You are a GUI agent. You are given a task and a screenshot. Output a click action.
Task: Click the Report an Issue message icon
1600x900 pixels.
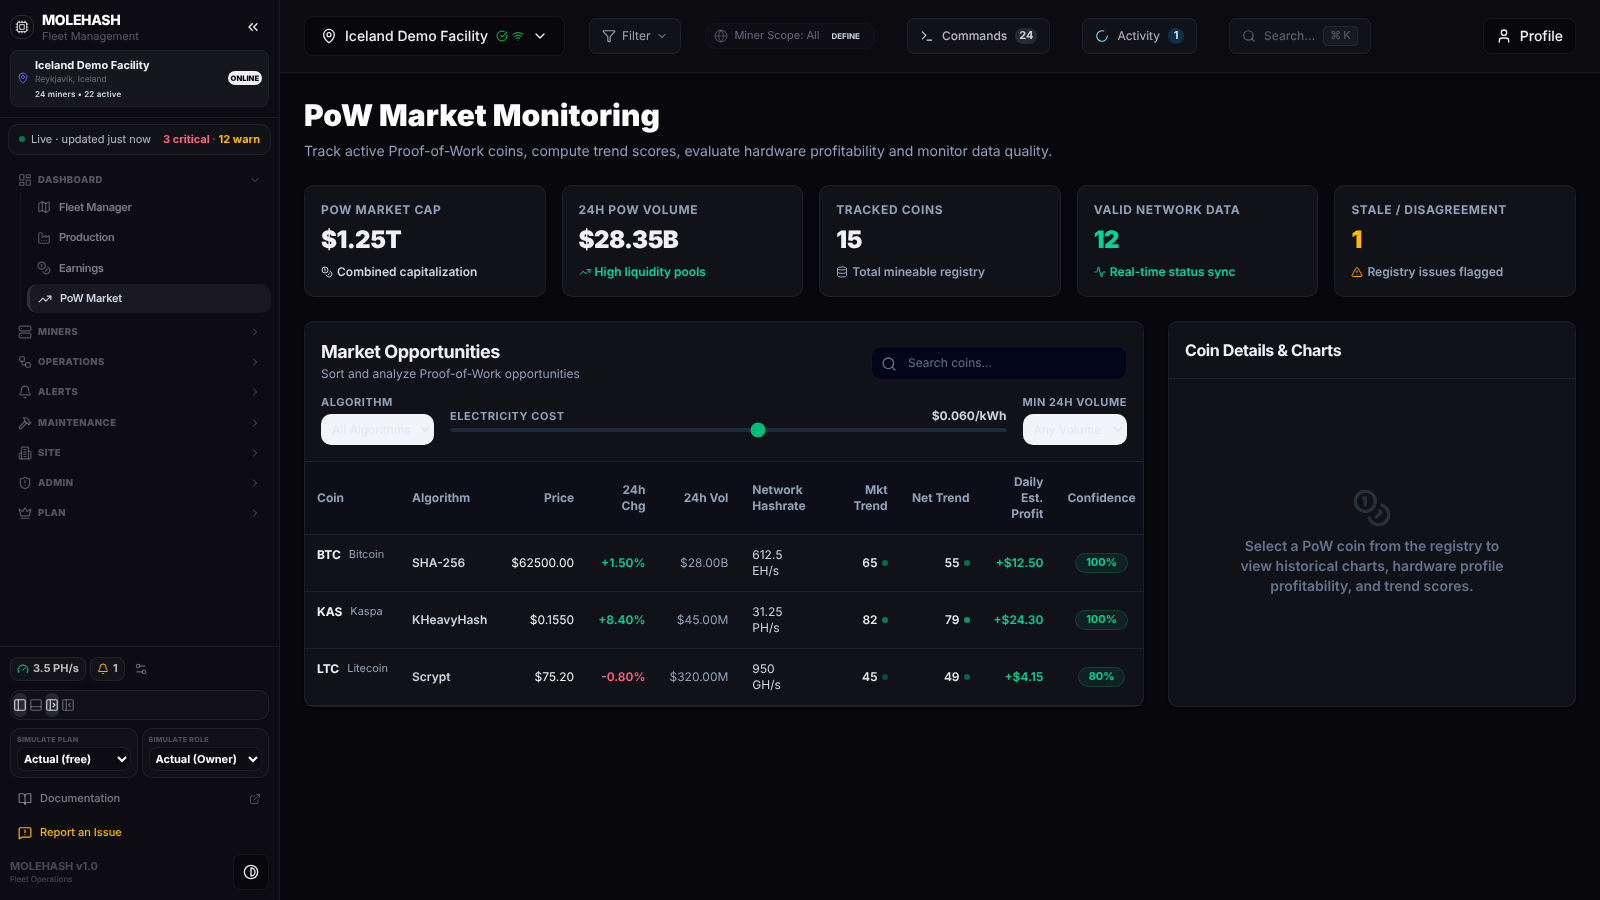click(25, 833)
